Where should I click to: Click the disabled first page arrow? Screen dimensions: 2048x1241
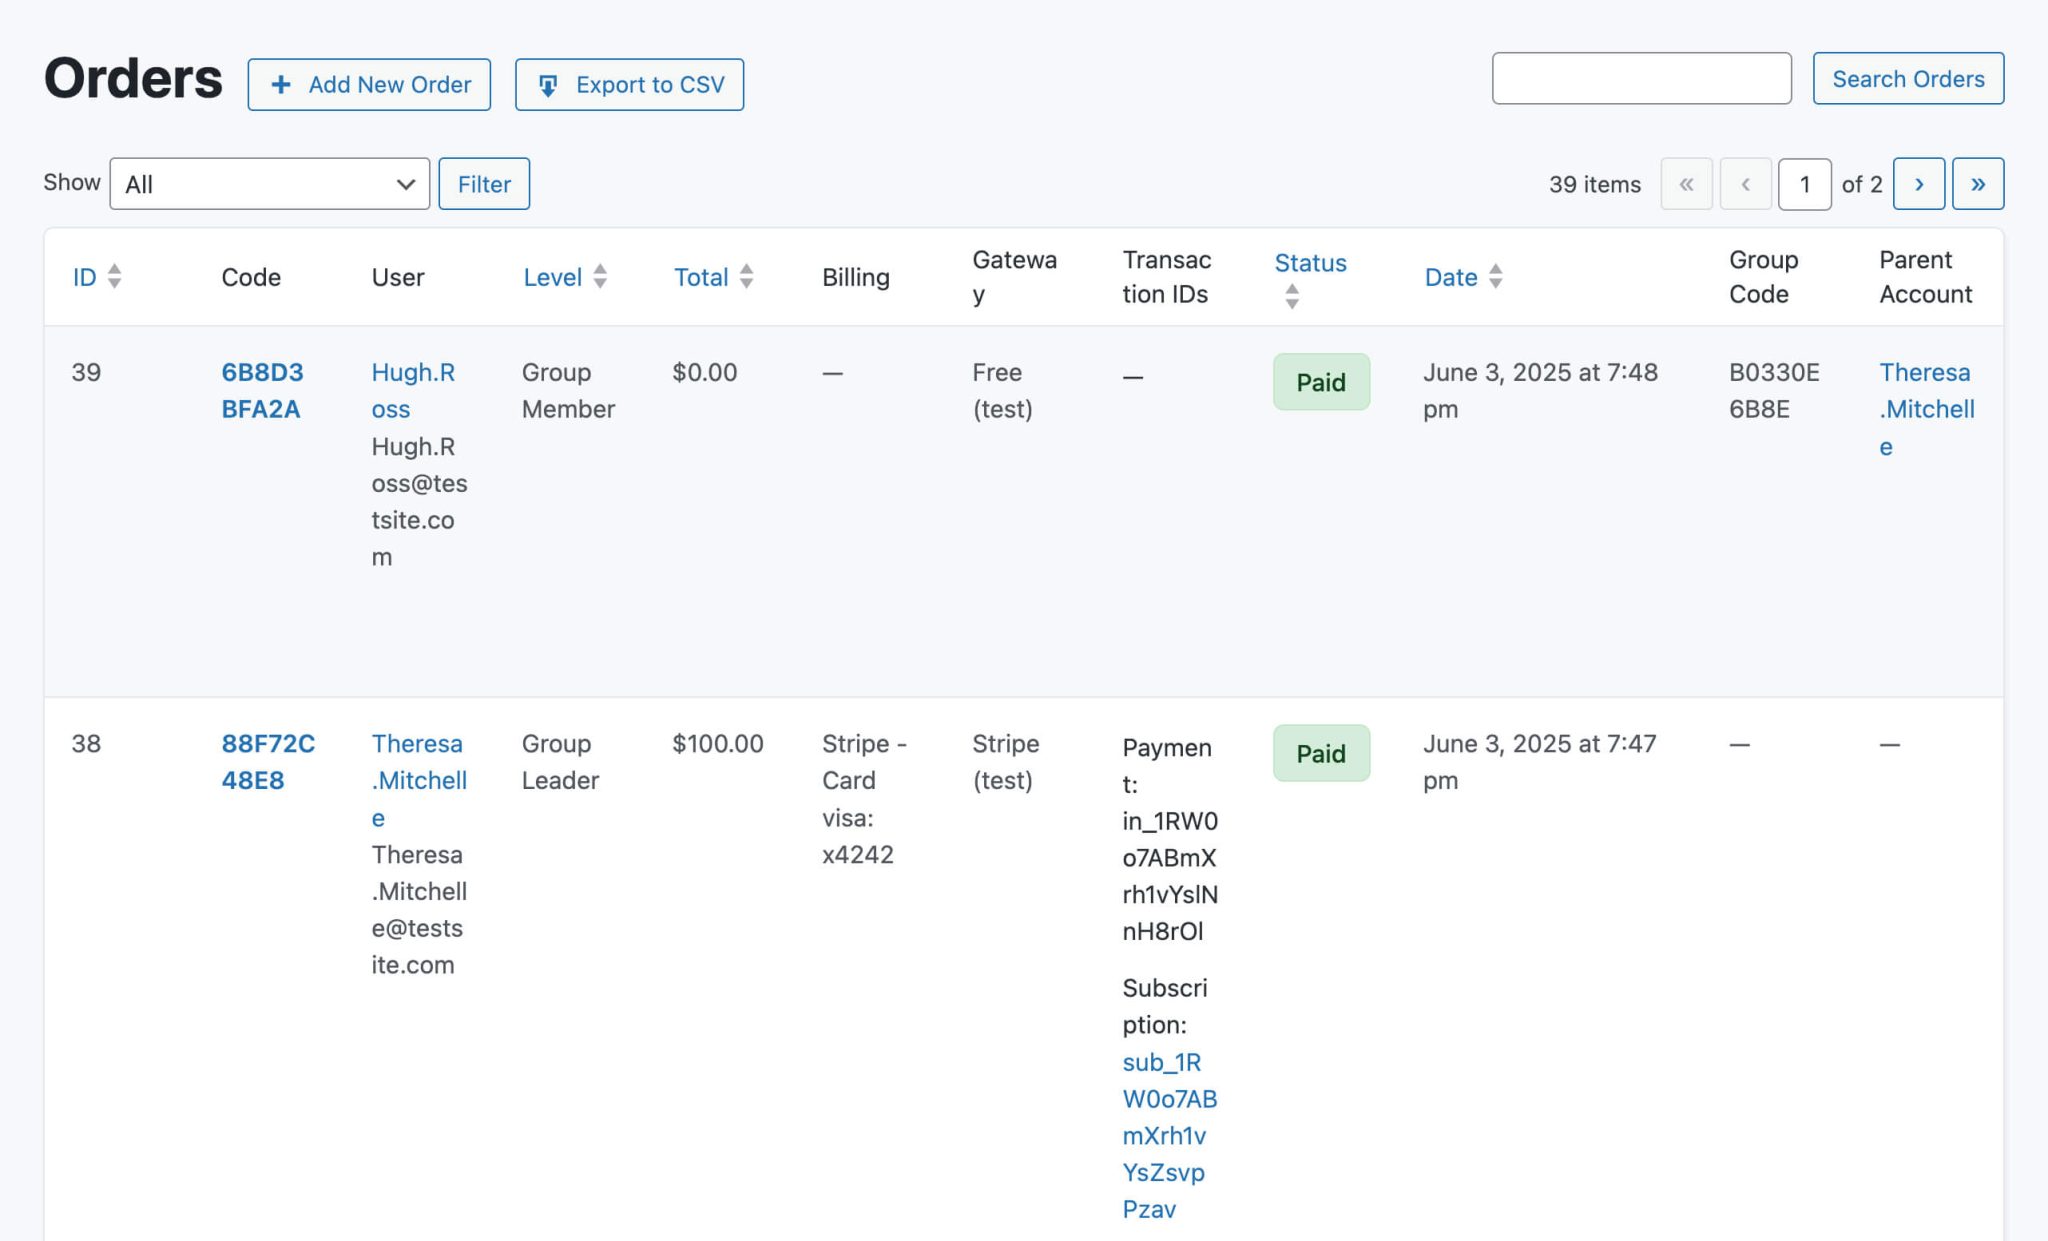(1687, 184)
